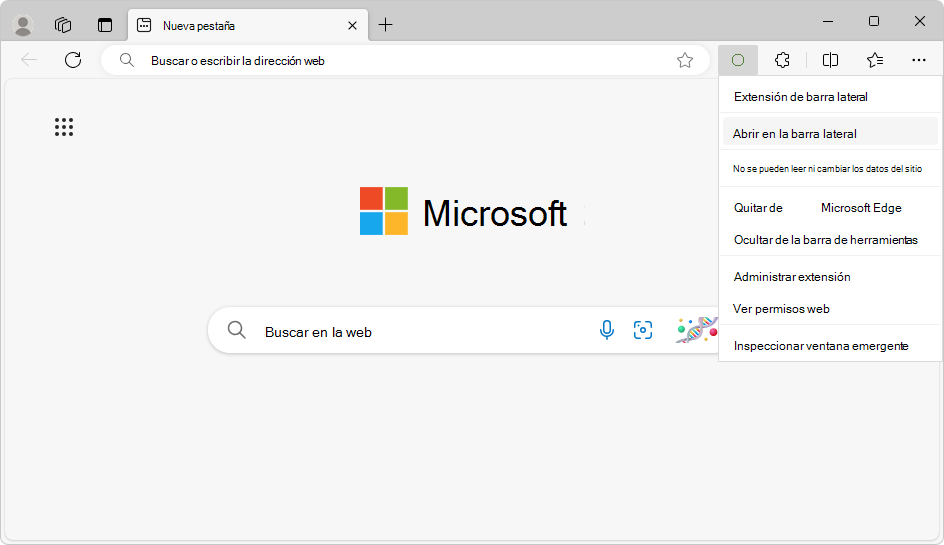944x545 pixels.
Task: Choose Inspeccionar ventana emergente
Action: 831,346
